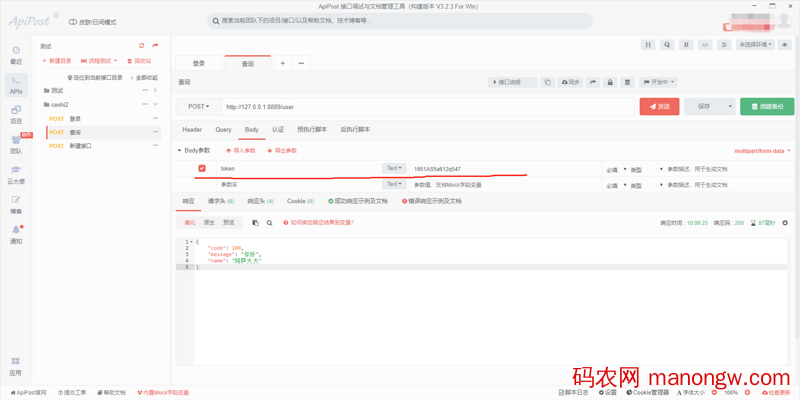Click the toolbar icon left of environment dropdown
This screenshot has height=400, width=800.
pos(723,44)
